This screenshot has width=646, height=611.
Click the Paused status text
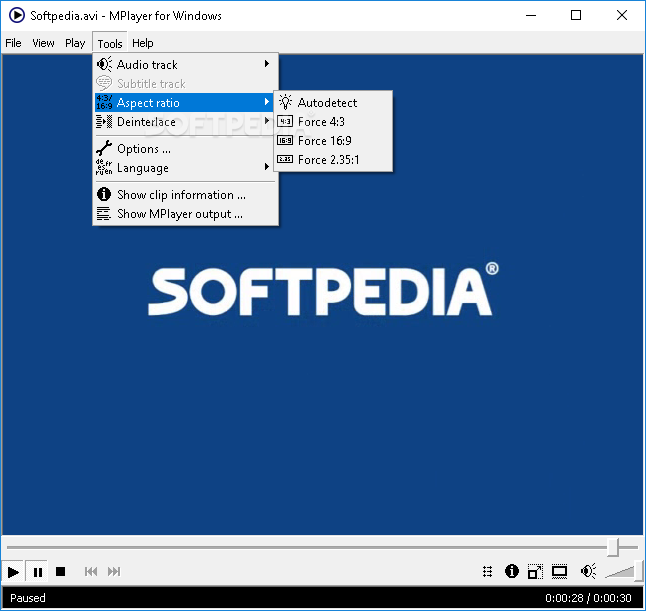28,598
